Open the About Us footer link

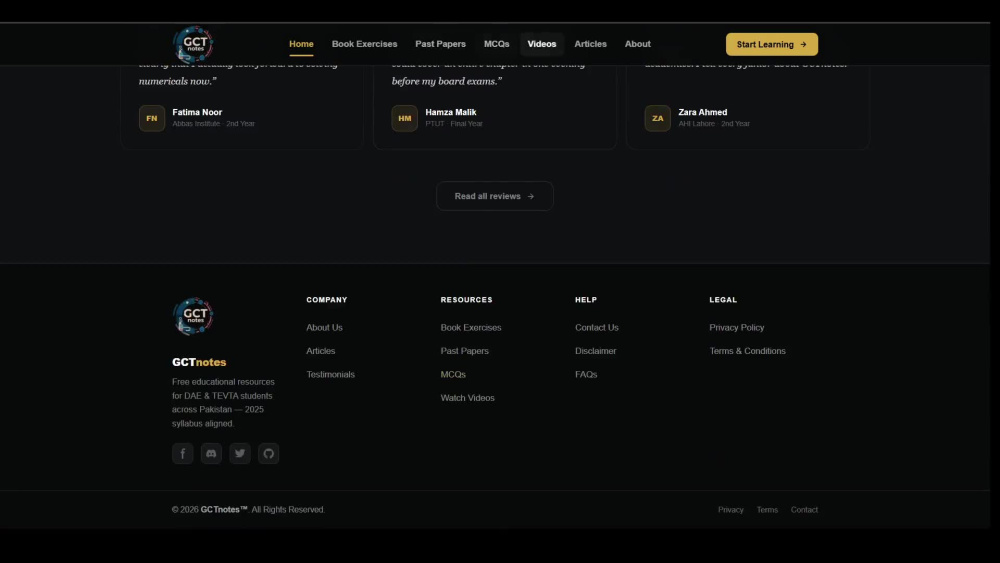[324, 328]
